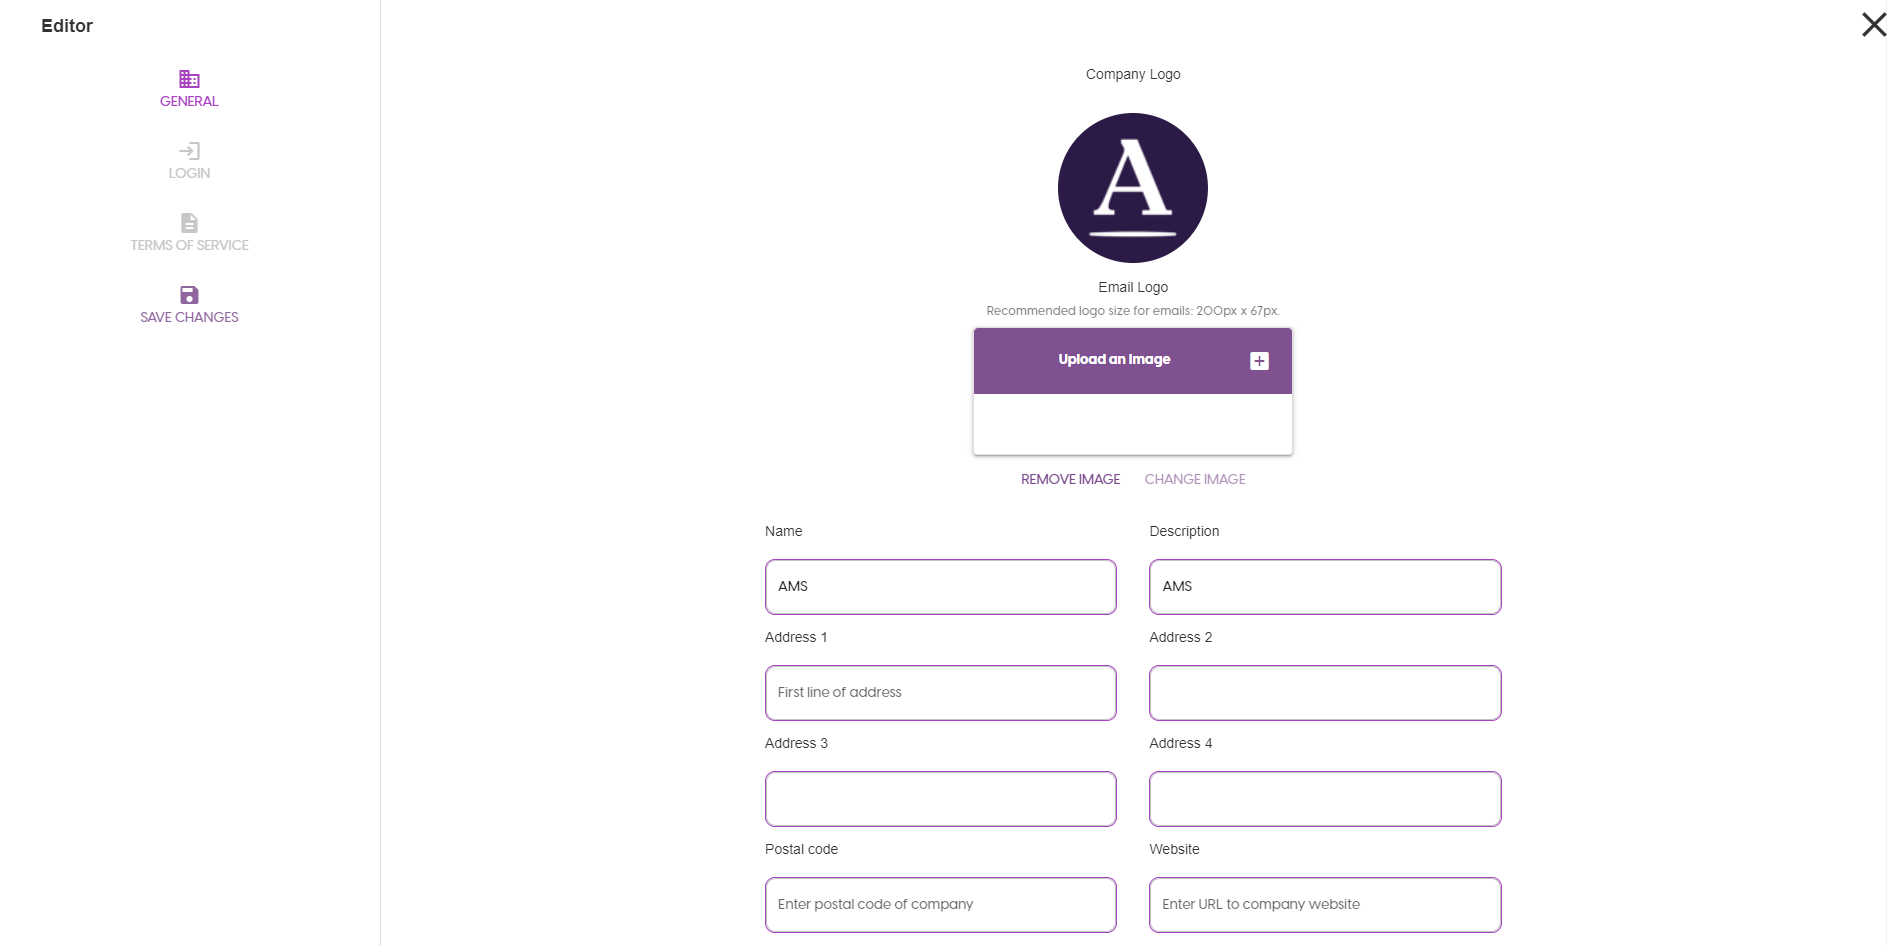Focus the Name input field
The width and height of the screenshot is (1887, 946).
tap(940, 587)
